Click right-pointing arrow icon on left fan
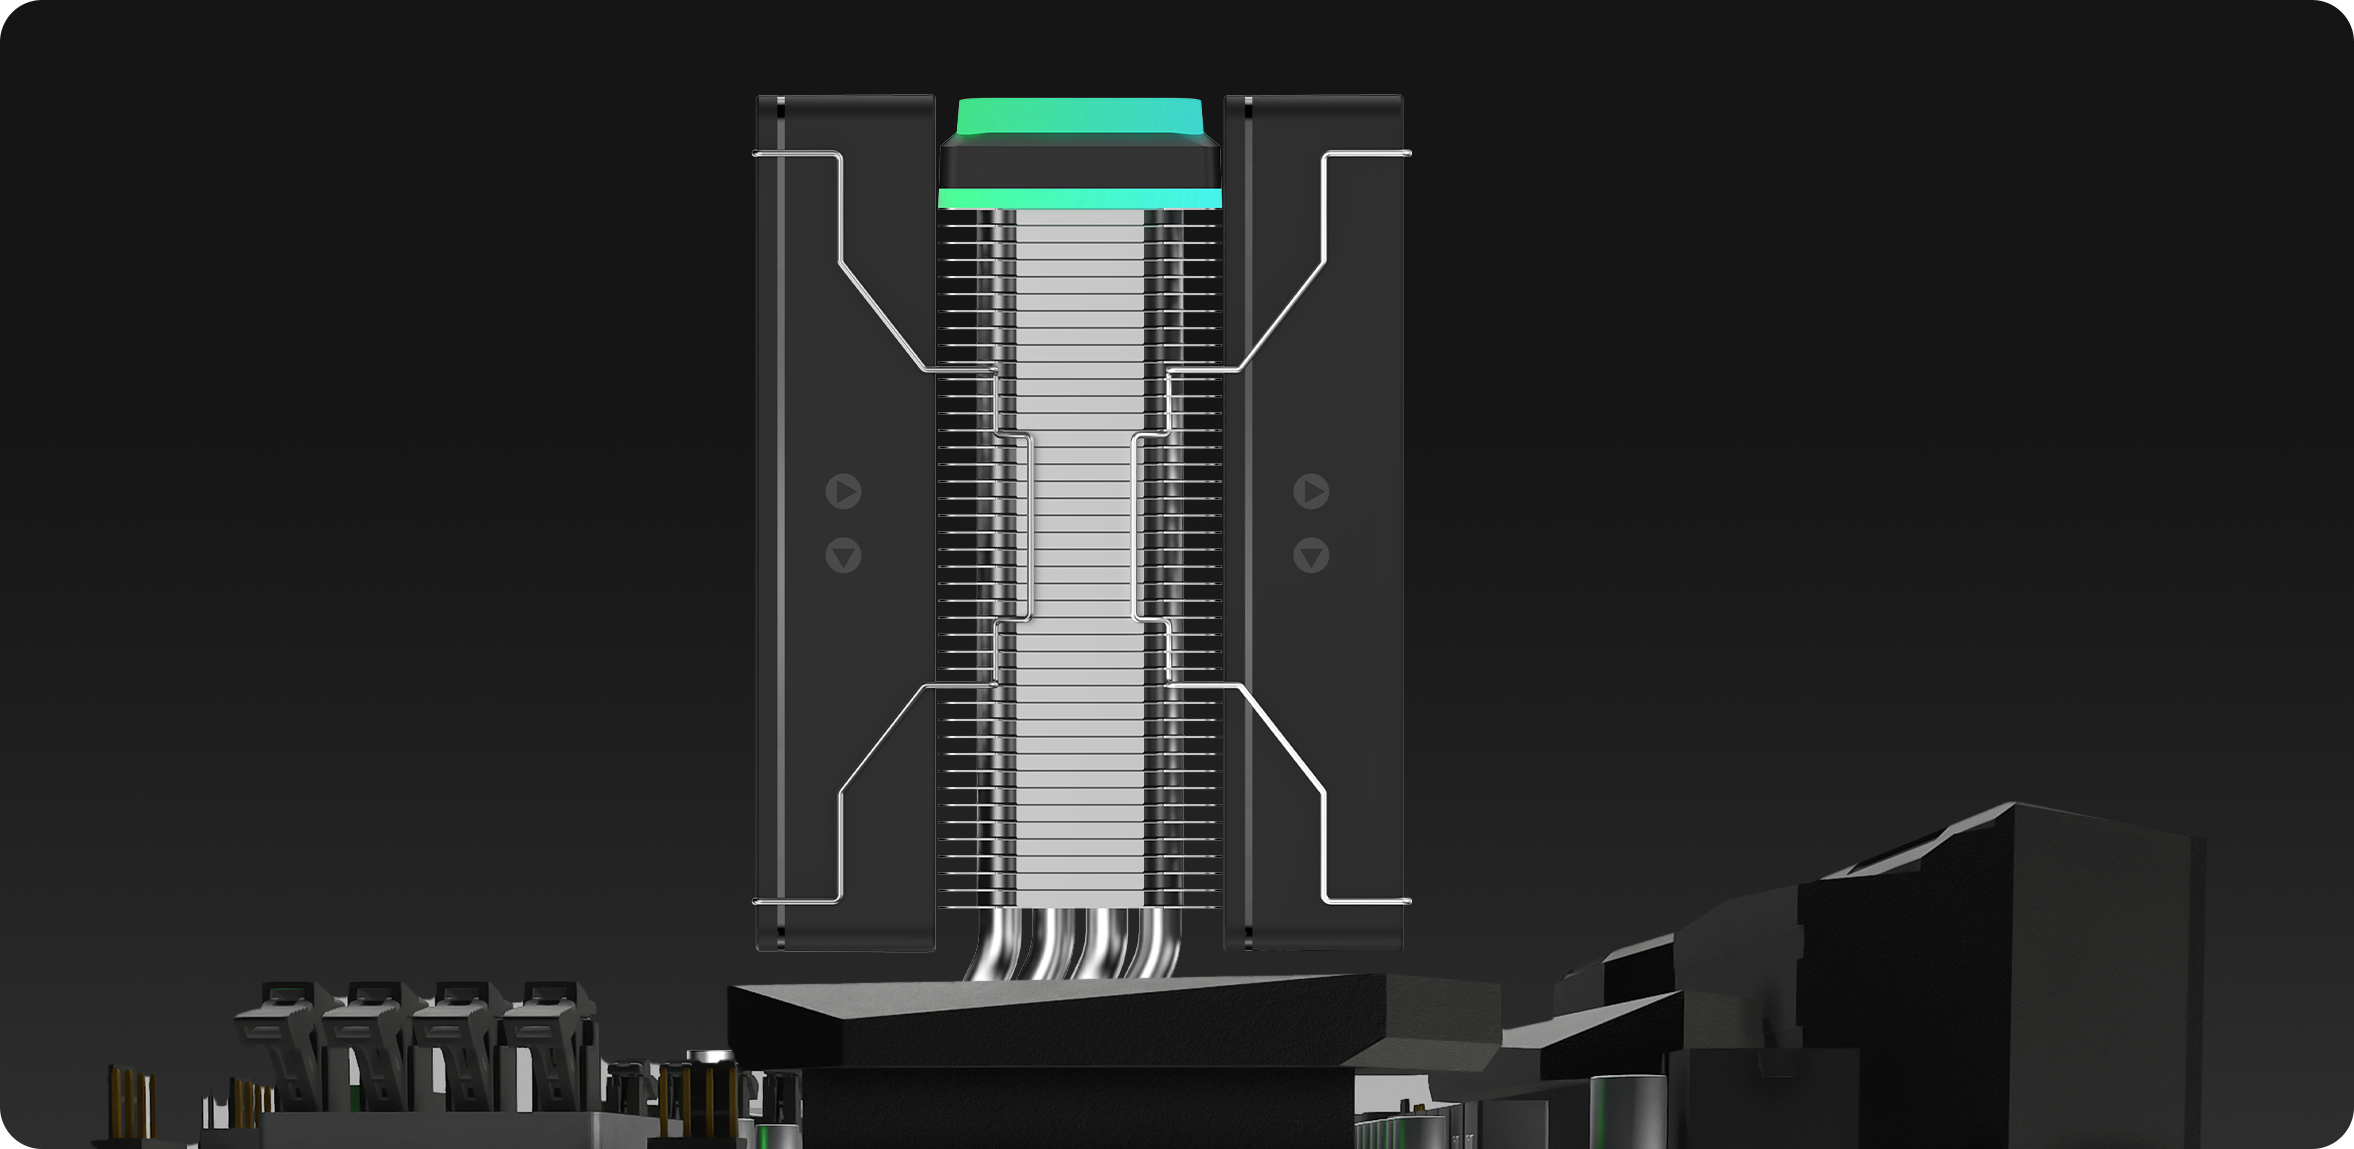Viewport: 2354px width, 1149px height. [x=843, y=491]
